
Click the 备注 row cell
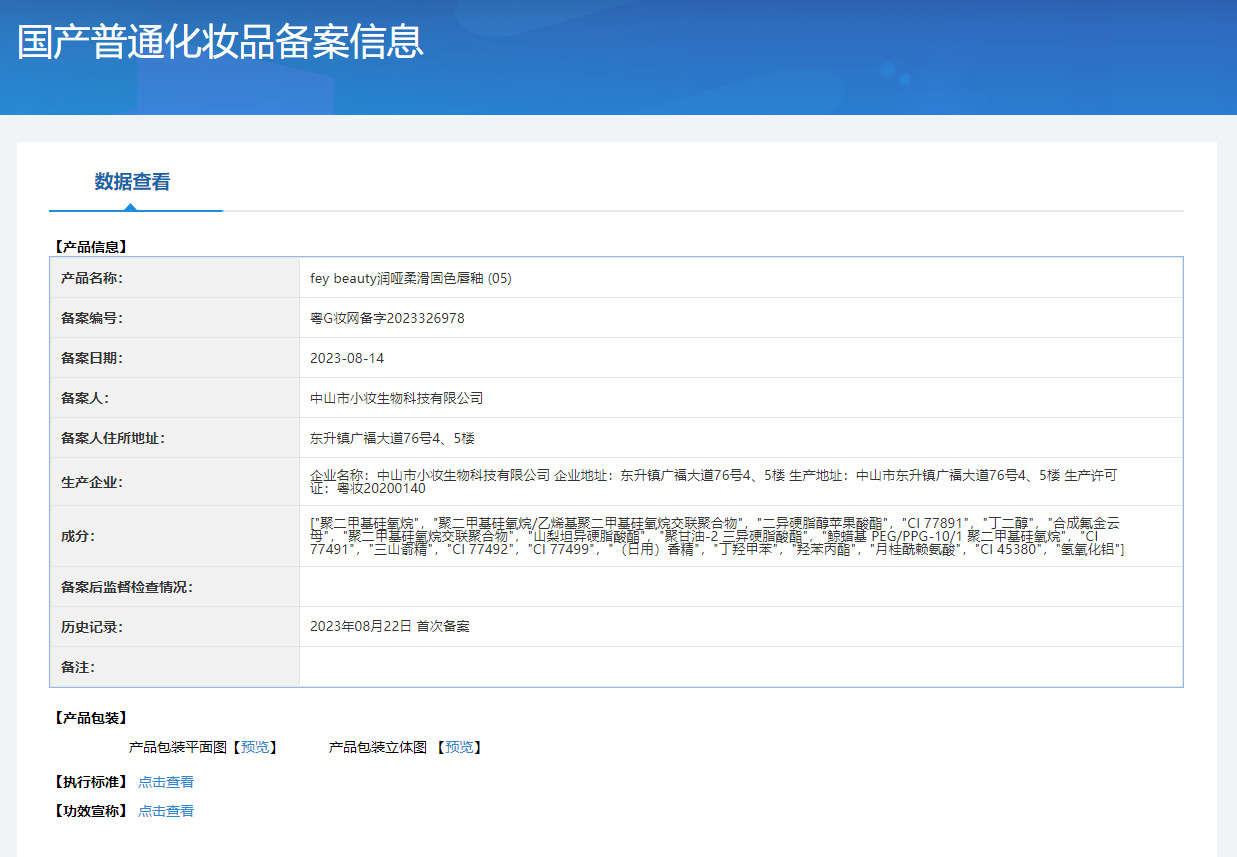(700, 667)
